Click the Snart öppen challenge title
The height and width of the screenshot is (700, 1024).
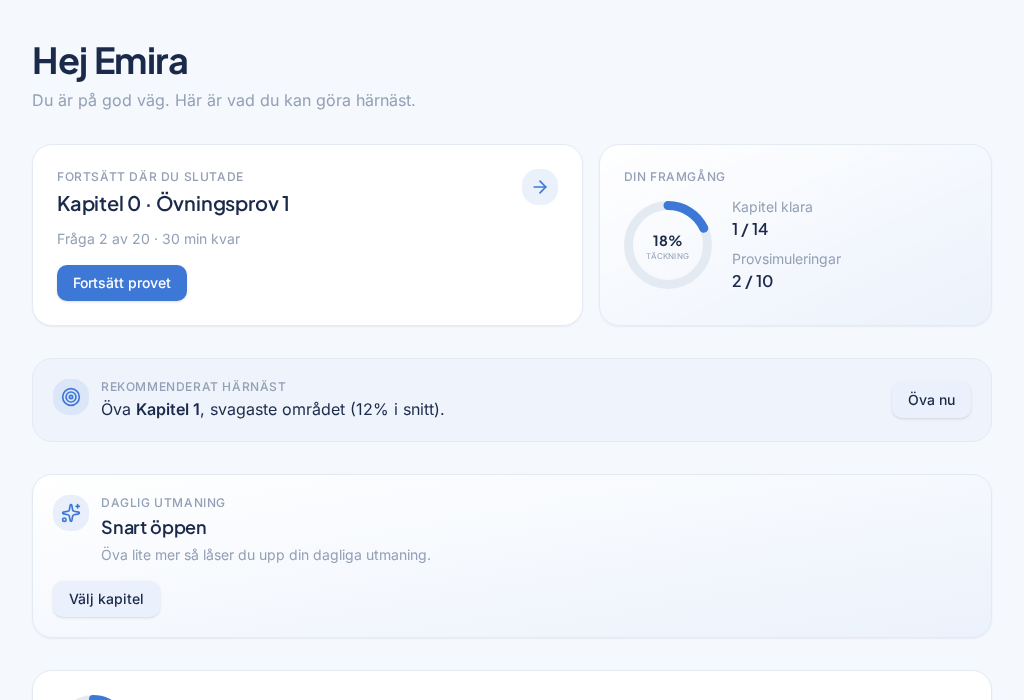point(153,528)
